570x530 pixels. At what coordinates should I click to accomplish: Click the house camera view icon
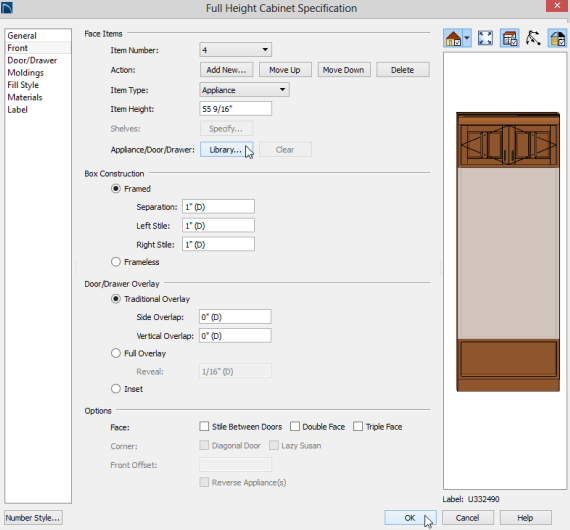pos(453,38)
